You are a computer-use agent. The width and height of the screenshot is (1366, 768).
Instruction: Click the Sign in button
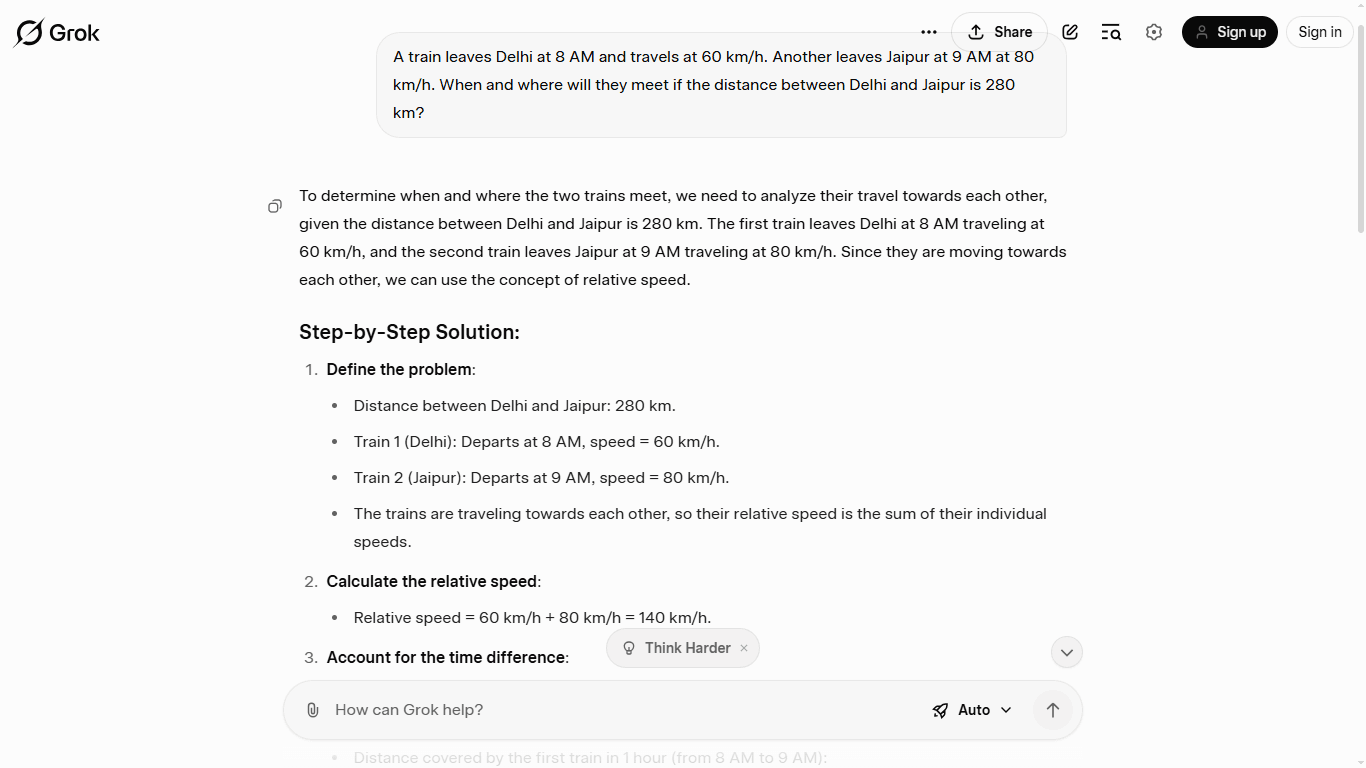click(x=1319, y=32)
